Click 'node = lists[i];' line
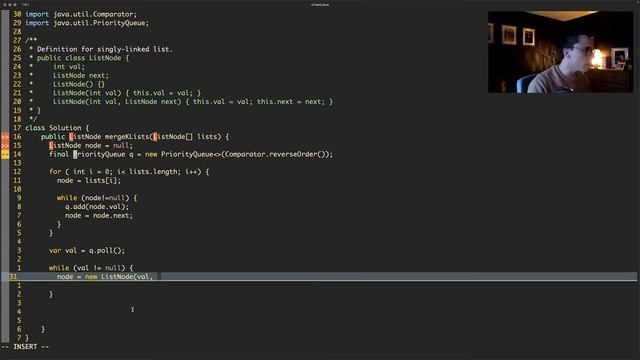The width and height of the screenshot is (640, 360). click(89, 180)
